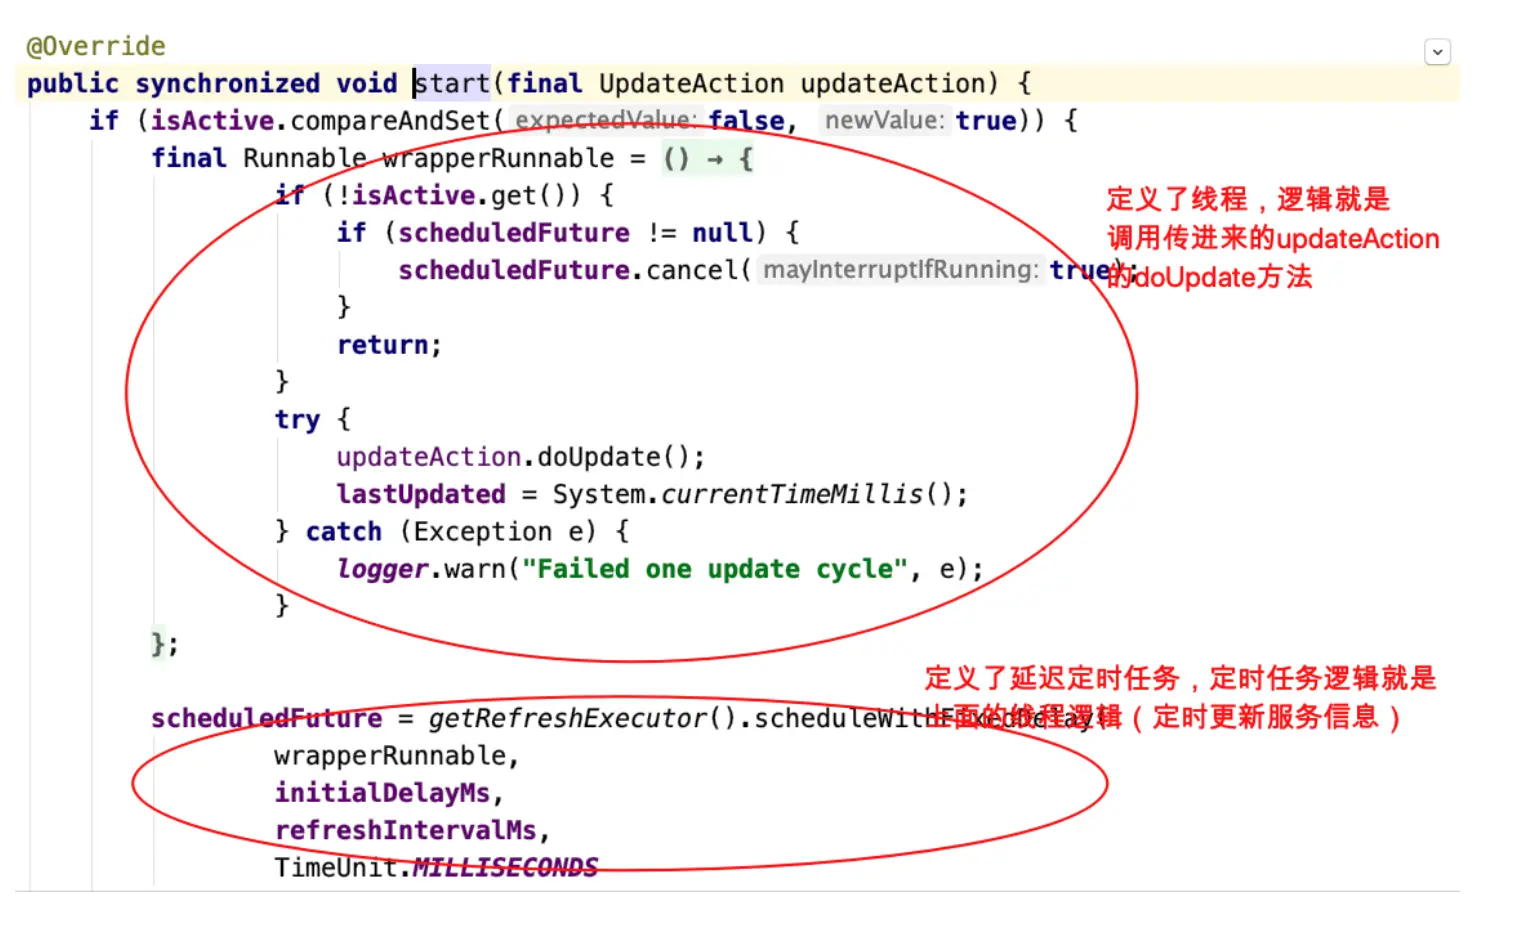Select the synchronized keyword
This screenshot has width=1526, height=928.
pyautogui.click(x=228, y=83)
